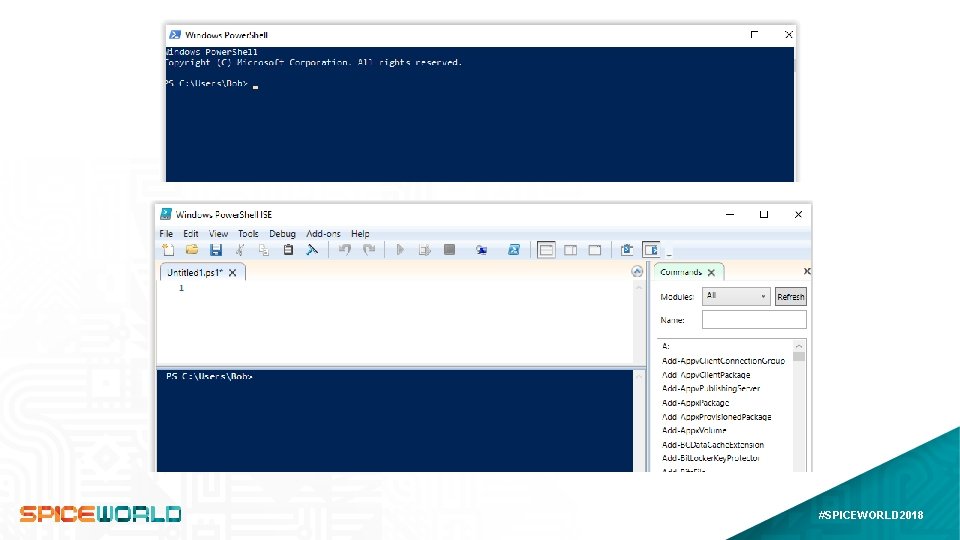Expand the Modules dropdown set to All
This screenshot has height=540, width=960.
click(736, 296)
